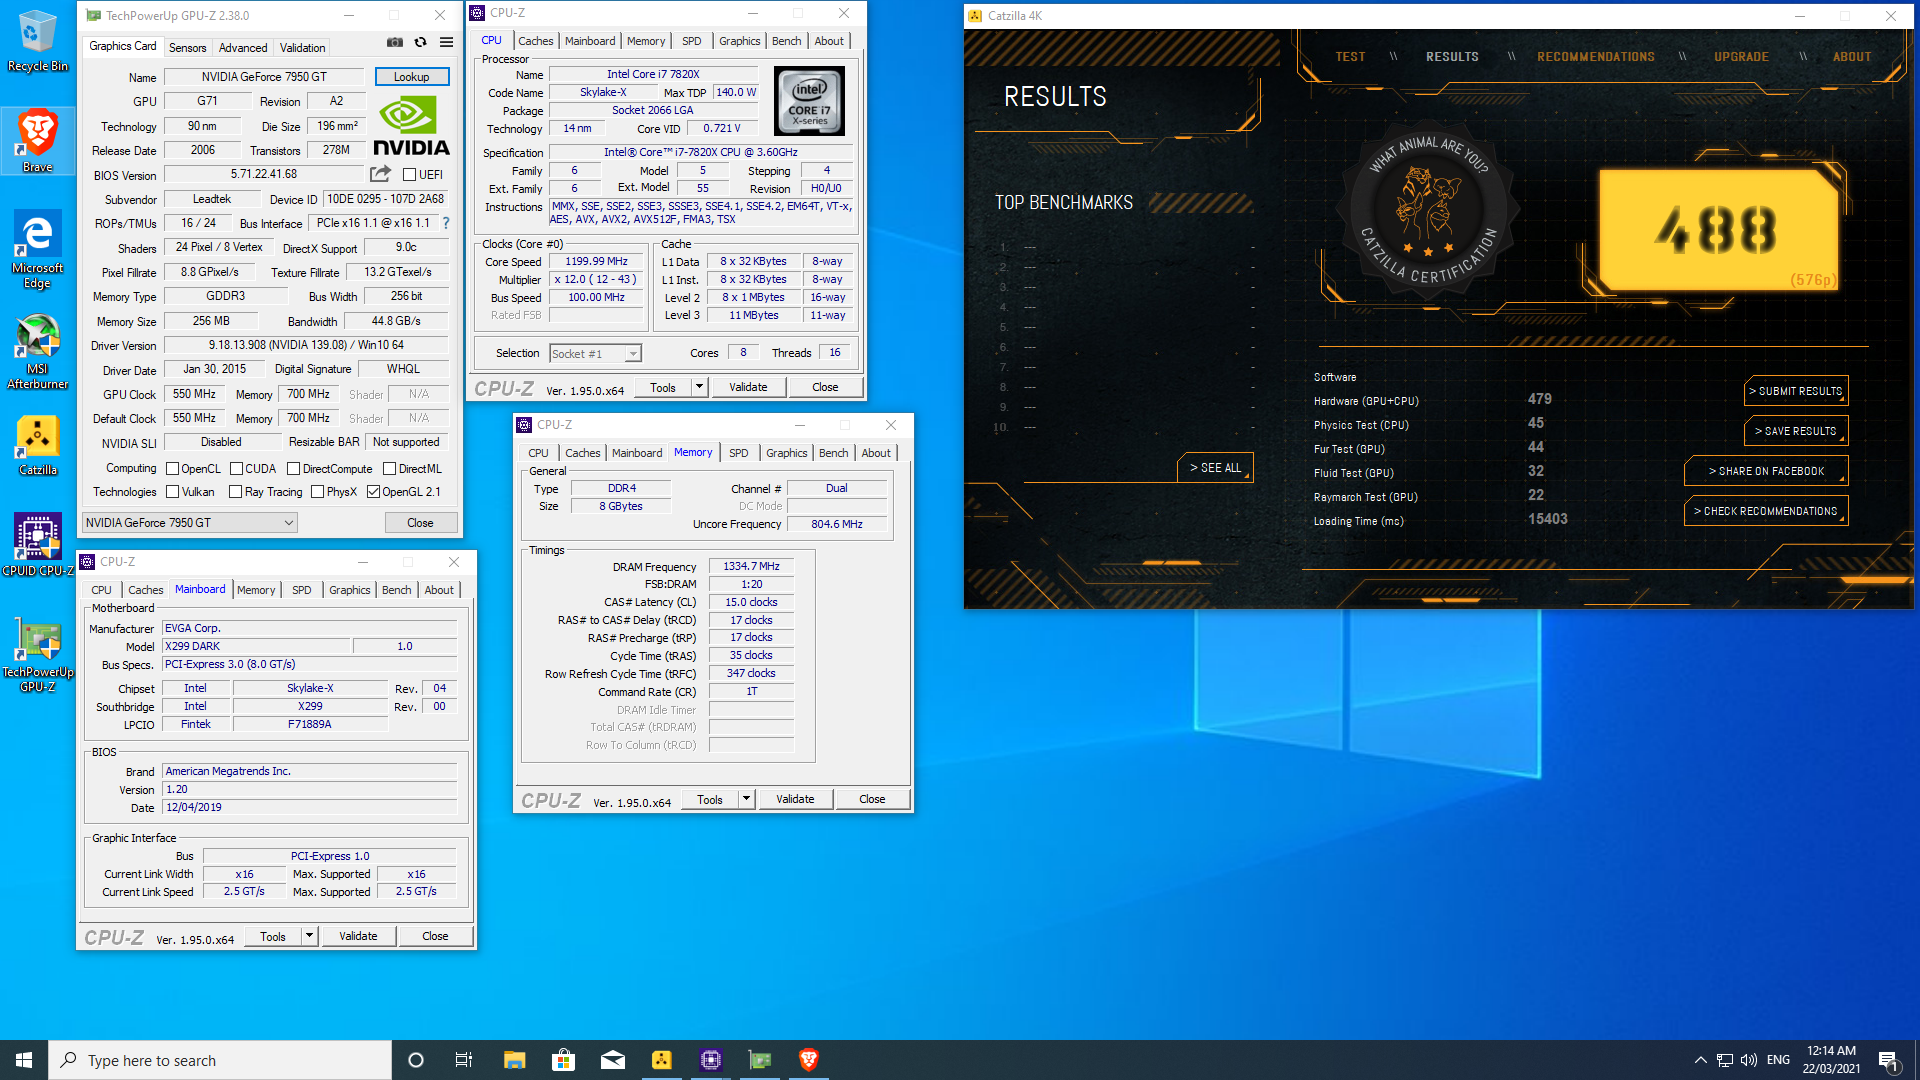Click Validate in CPU-Z Mainboard window
The image size is (1920, 1080).
point(358,936)
